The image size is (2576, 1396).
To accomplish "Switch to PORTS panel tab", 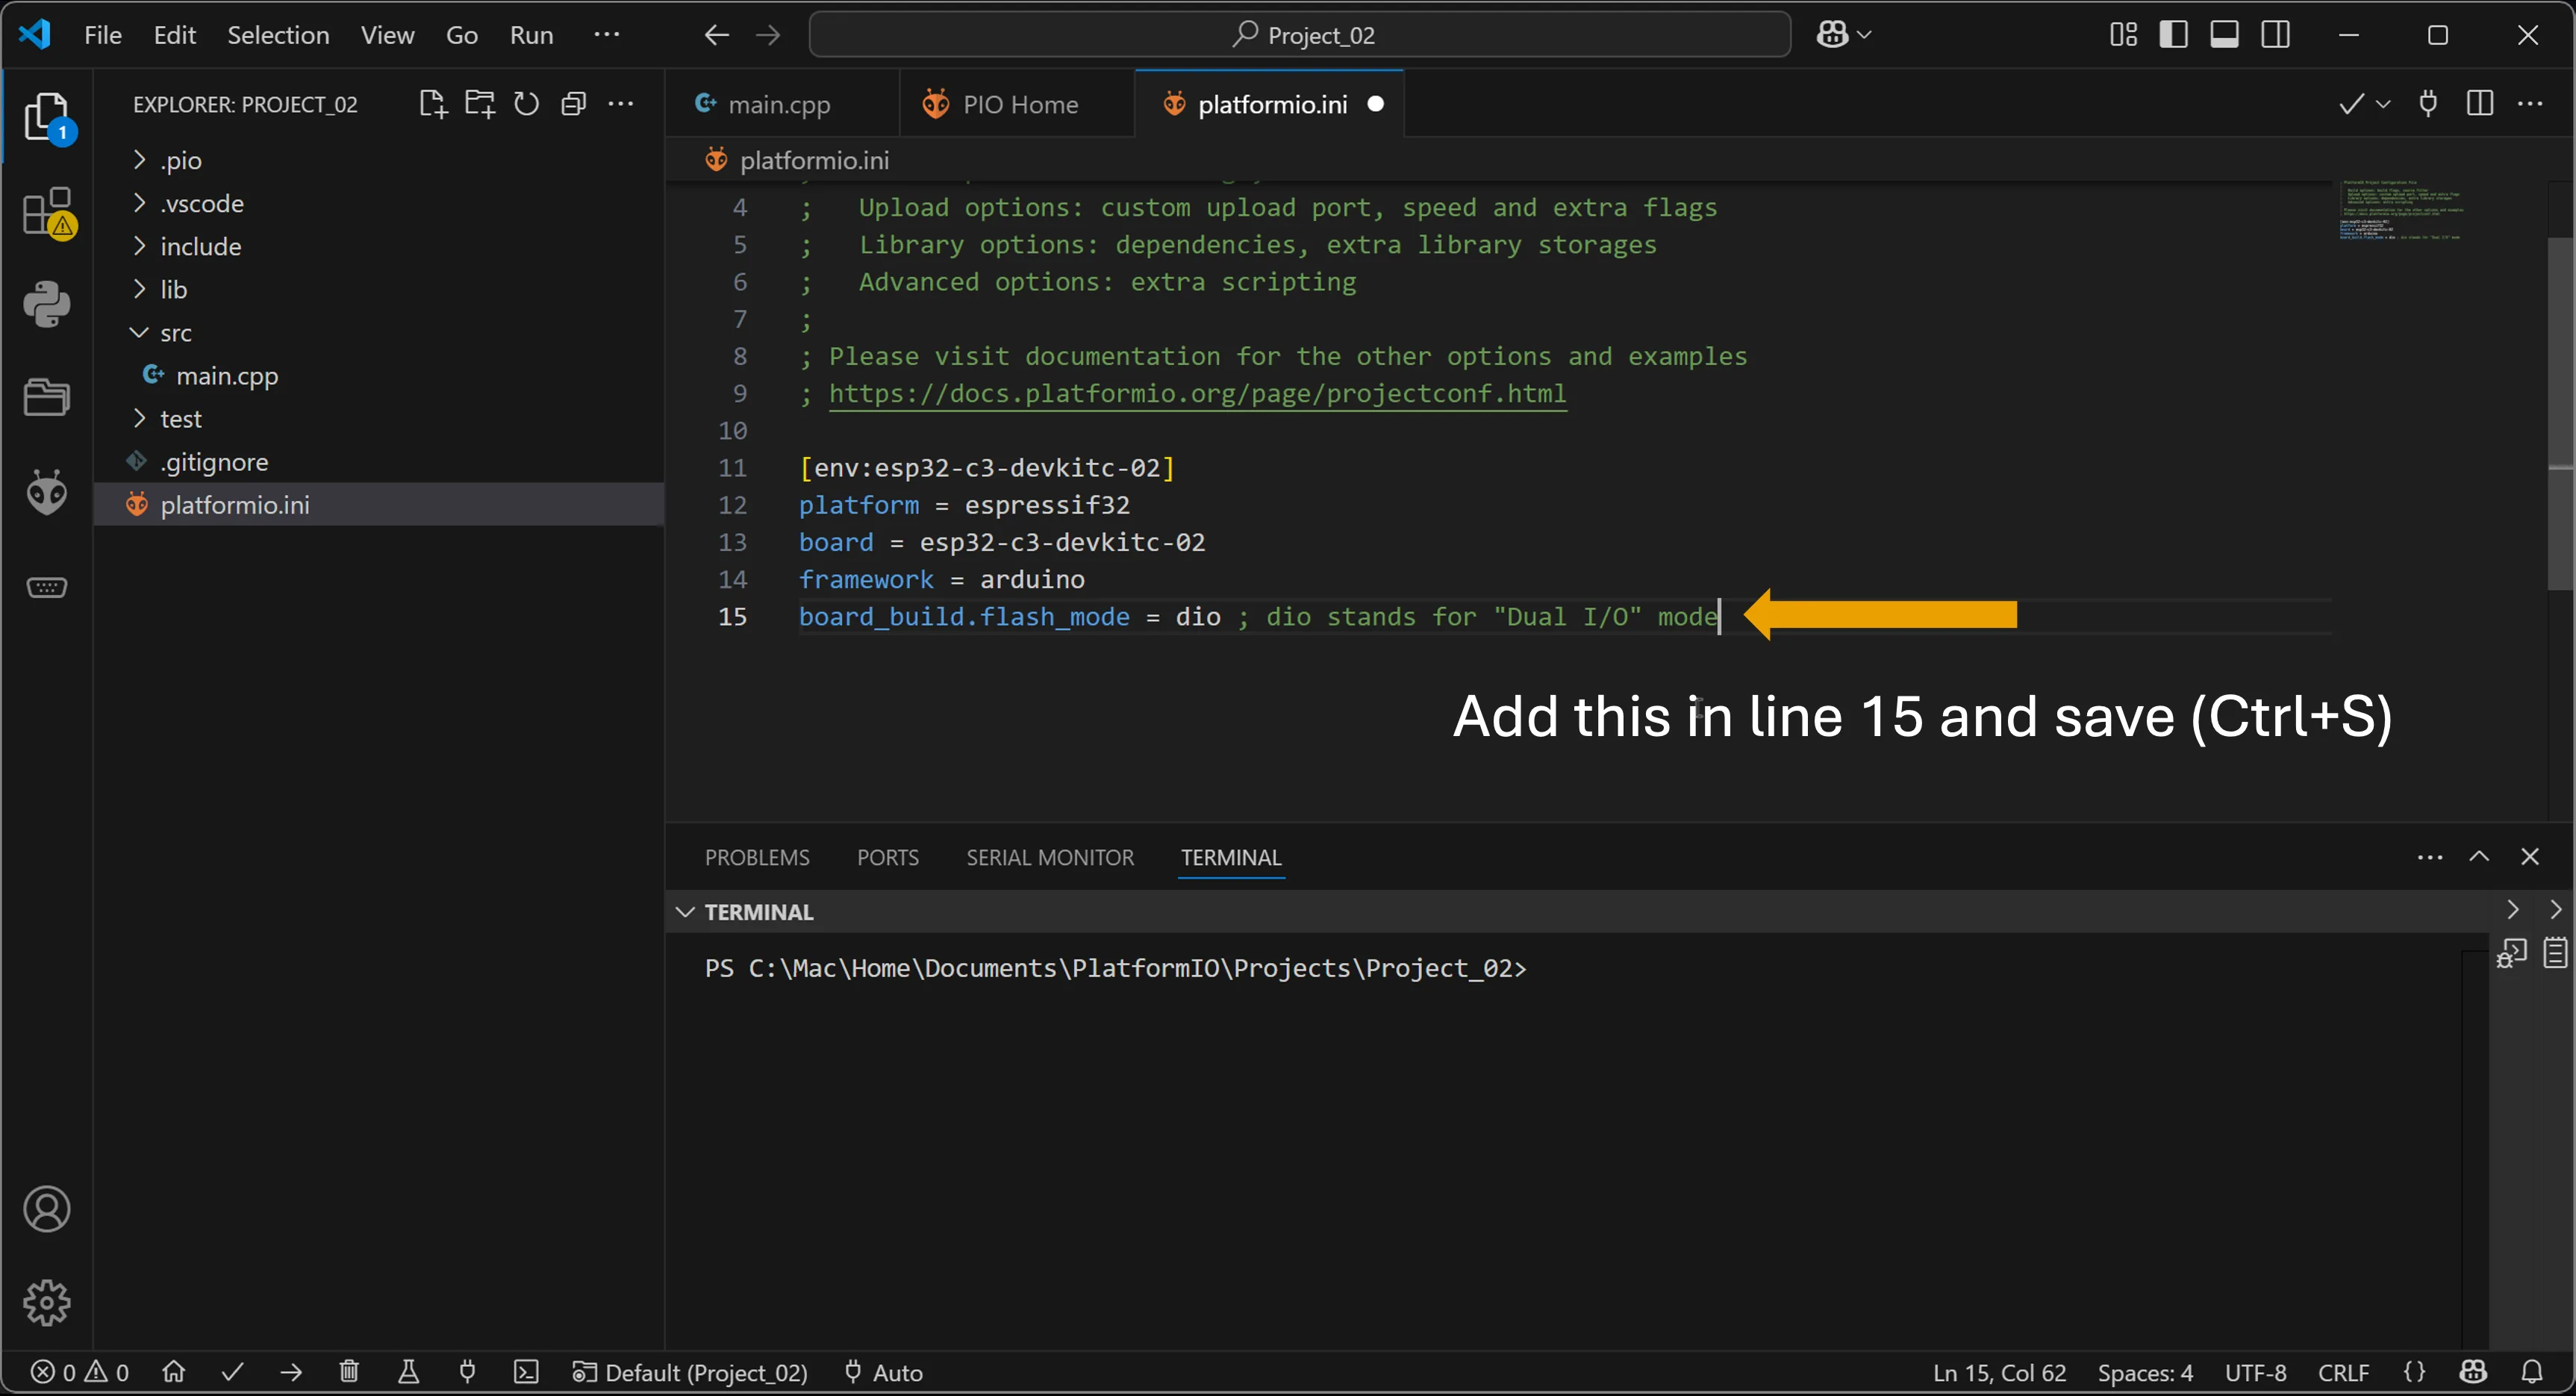I will point(887,857).
